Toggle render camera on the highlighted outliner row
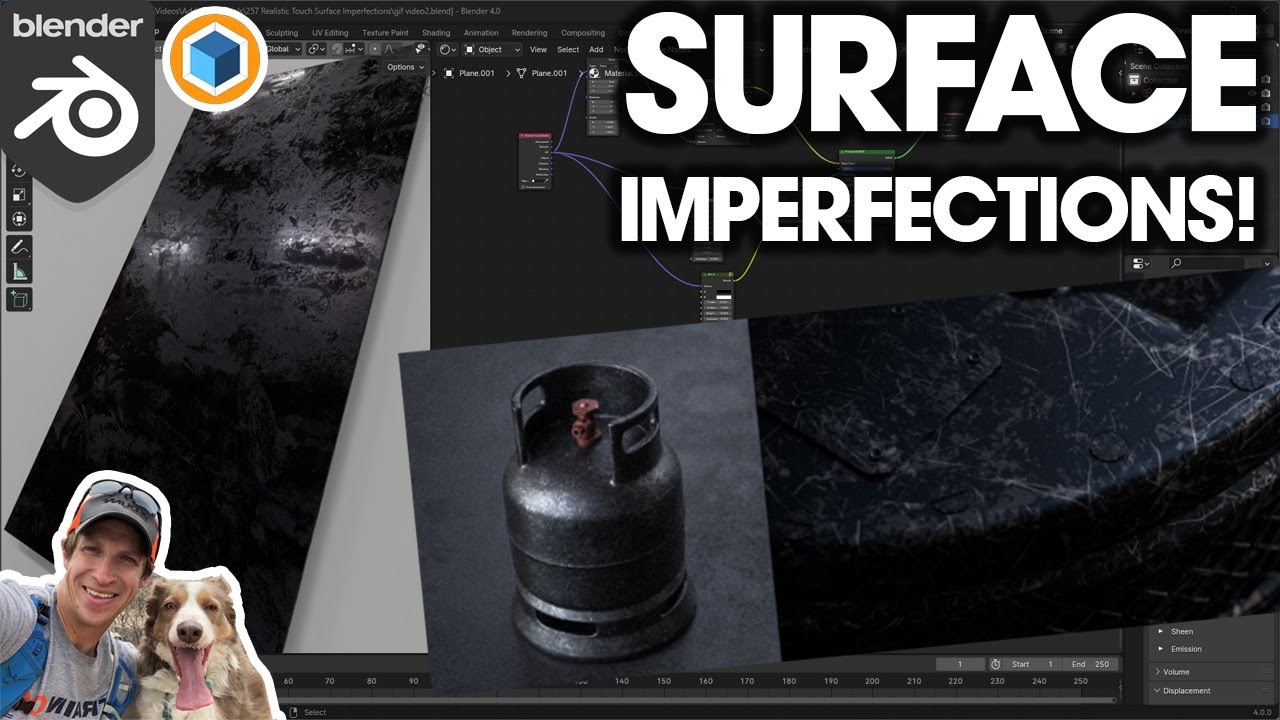 pyautogui.click(x=1264, y=121)
